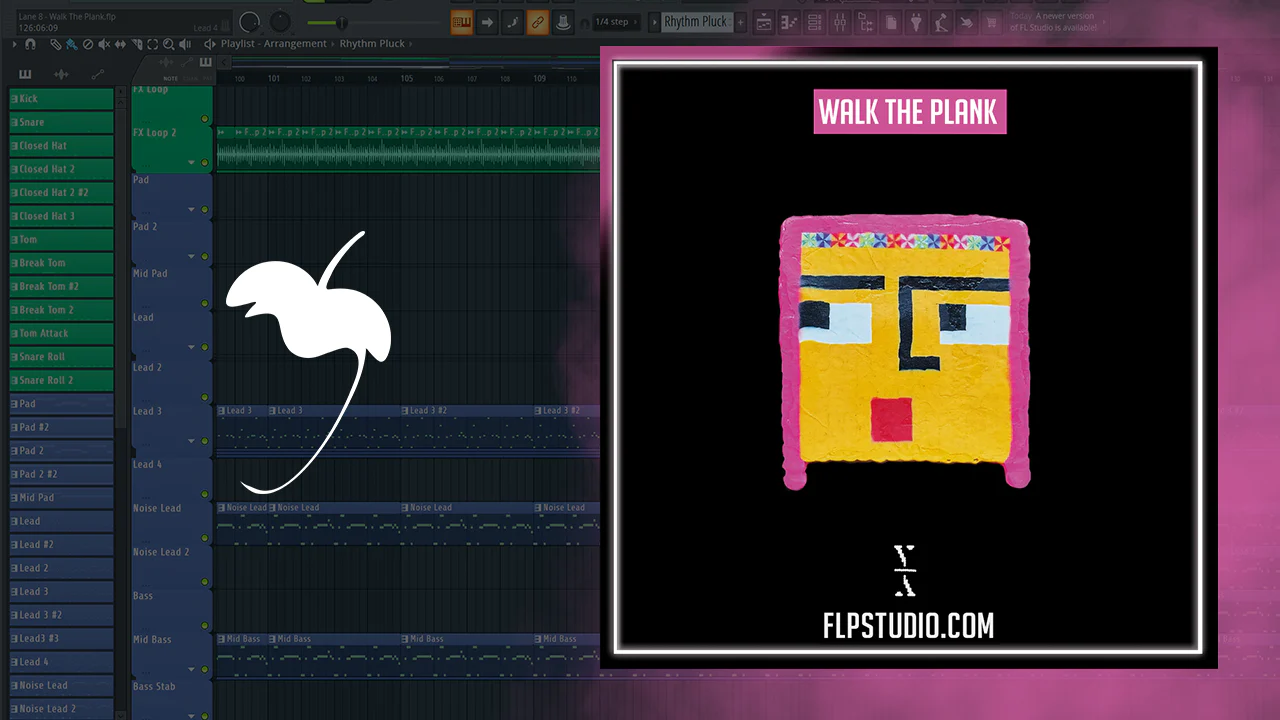This screenshot has height=720, width=1280.
Task: Show automation clips with the picker icon
Action: click(97, 74)
